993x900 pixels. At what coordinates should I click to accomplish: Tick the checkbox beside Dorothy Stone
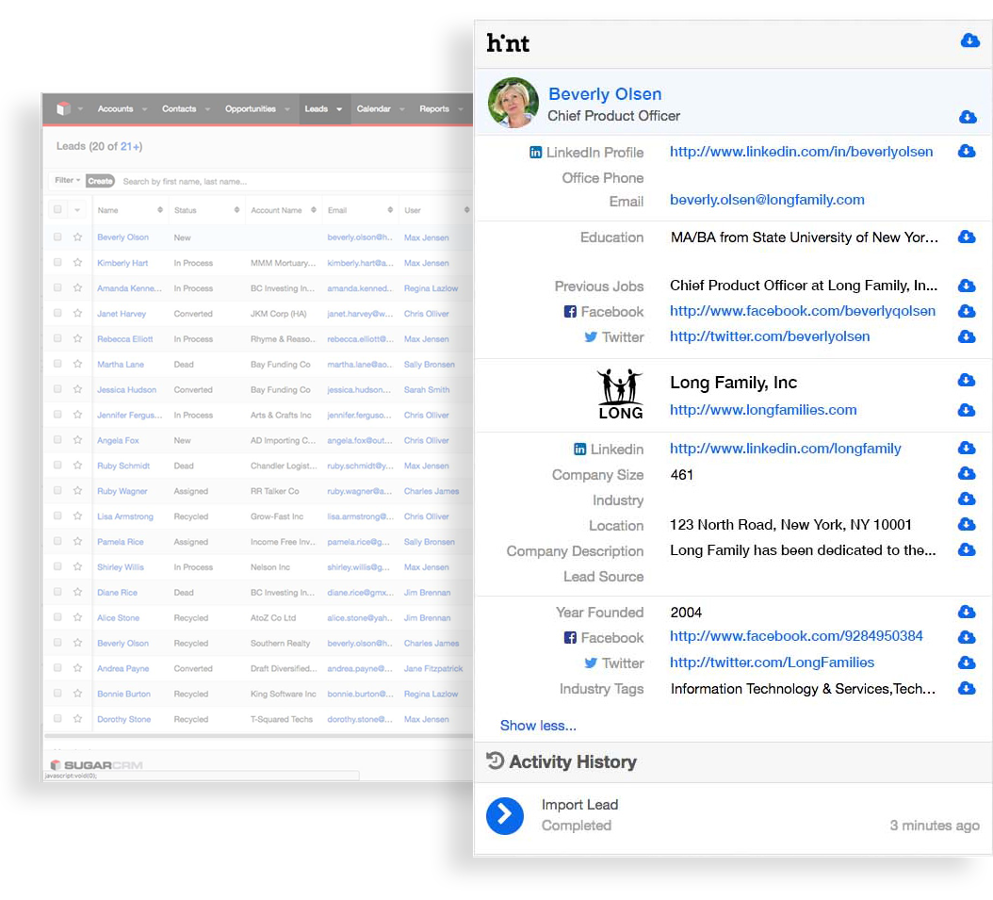[58, 719]
